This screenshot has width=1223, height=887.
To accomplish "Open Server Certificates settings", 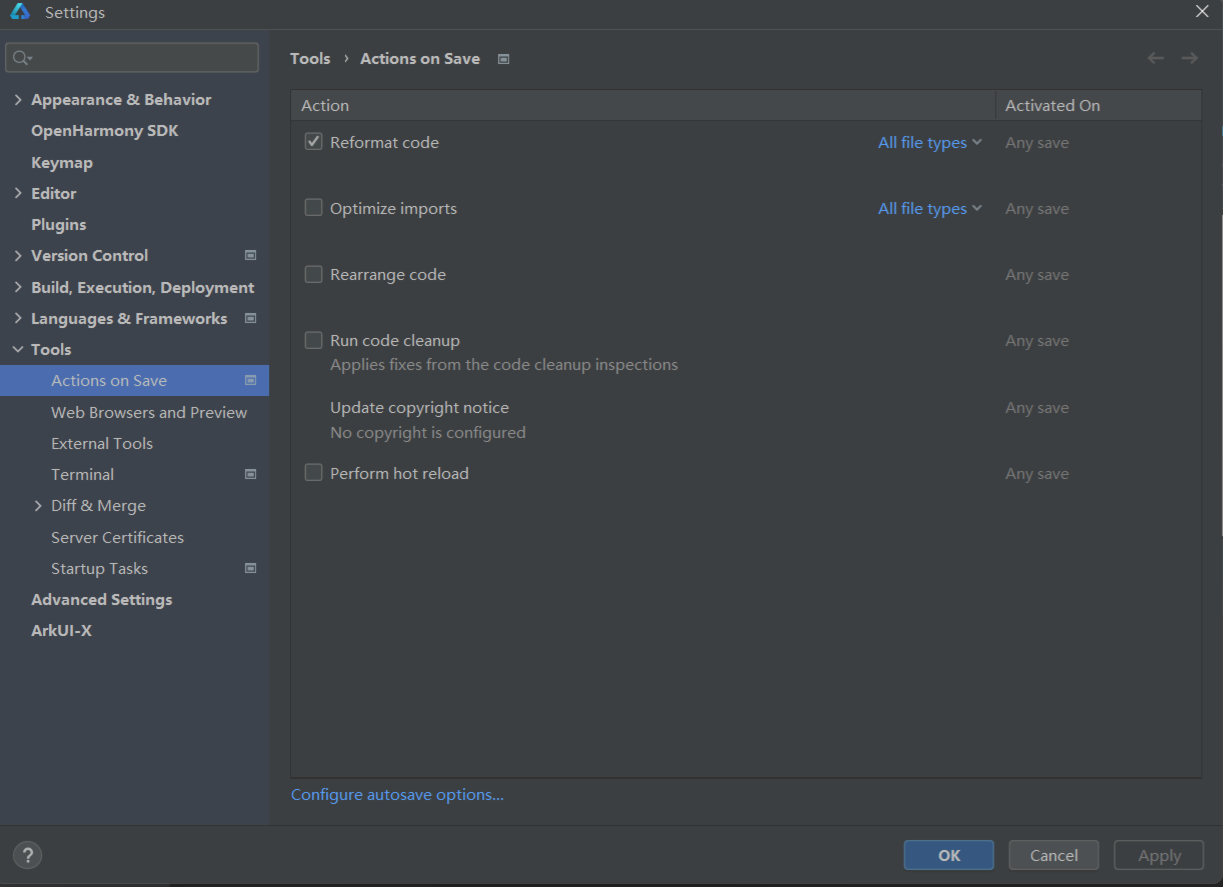I will coord(118,538).
